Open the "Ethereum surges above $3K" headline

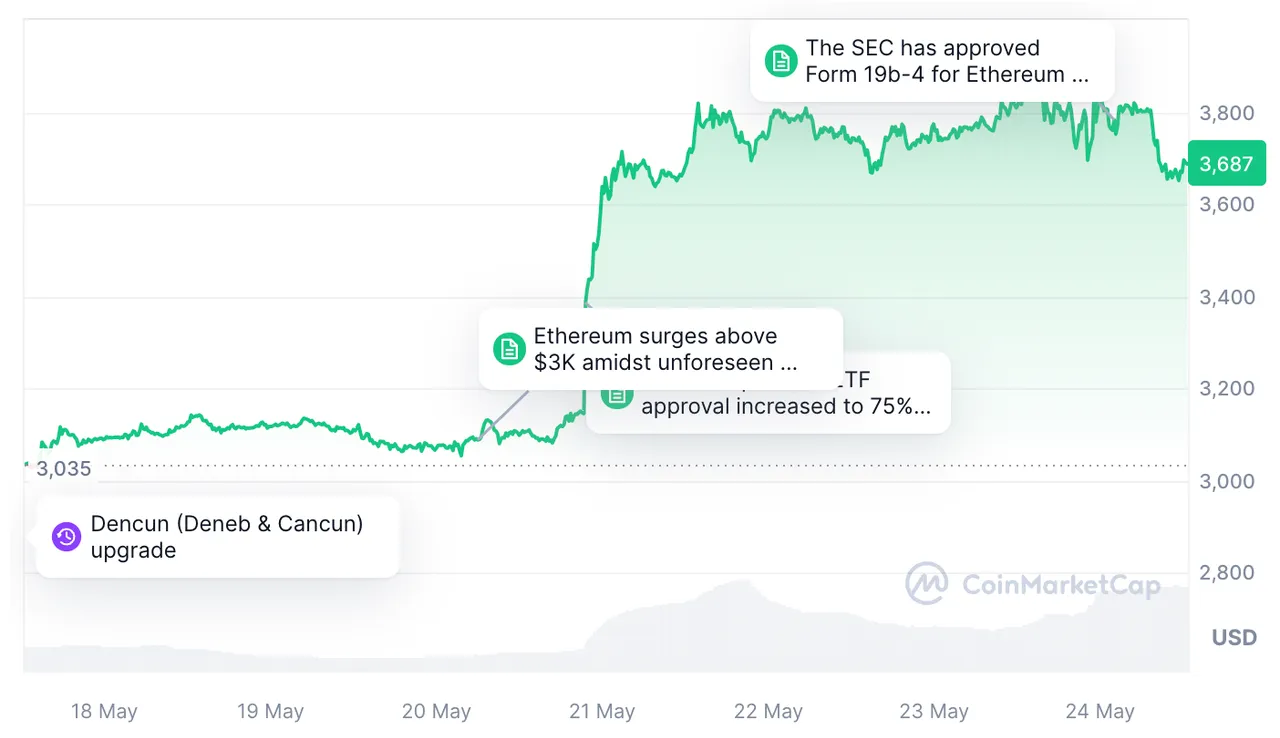tap(665, 349)
